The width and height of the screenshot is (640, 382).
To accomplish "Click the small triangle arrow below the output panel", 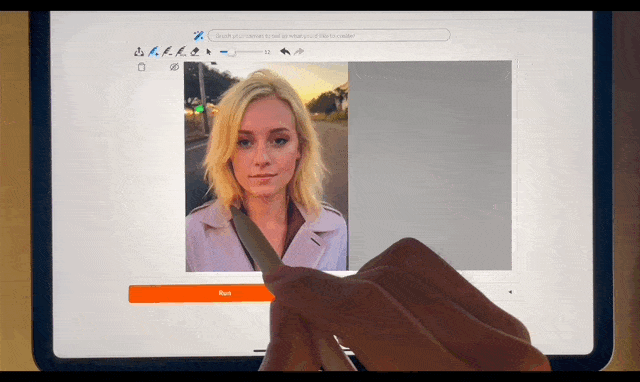I will [x=510, y=292].
